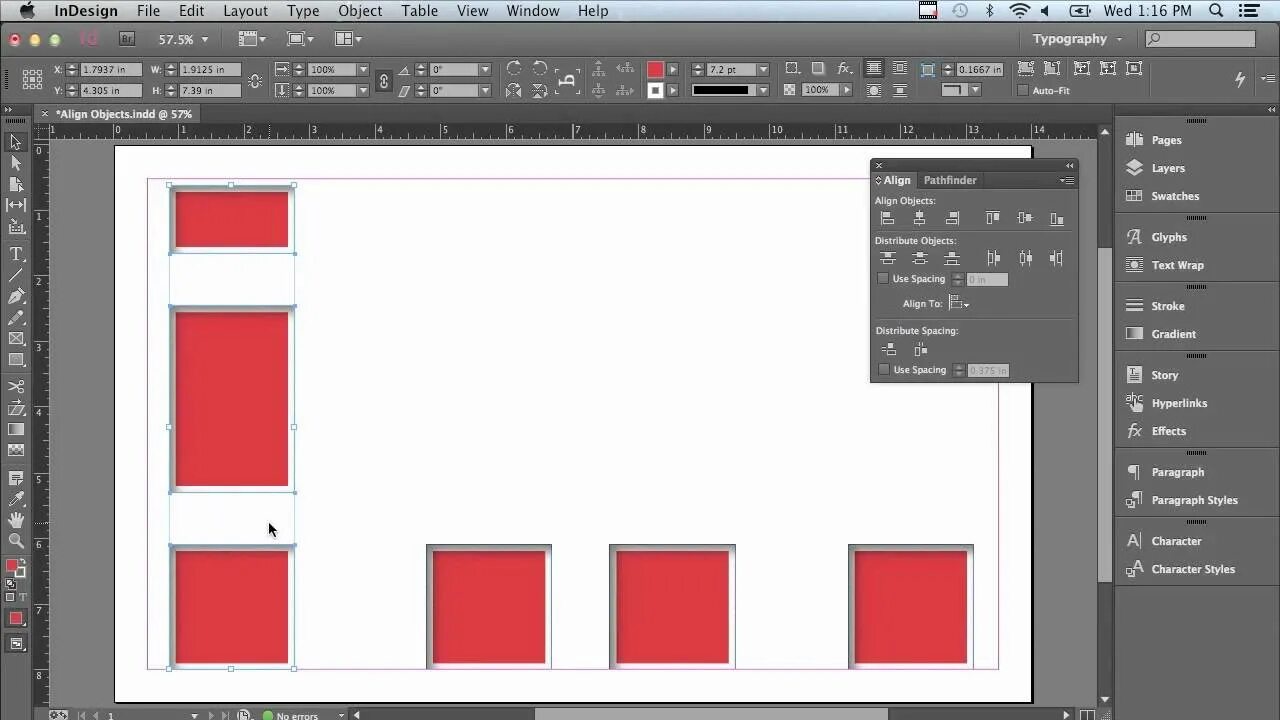Open the Layers panel
This screenshot has height=720, width=1280.
pos(1168,168)
